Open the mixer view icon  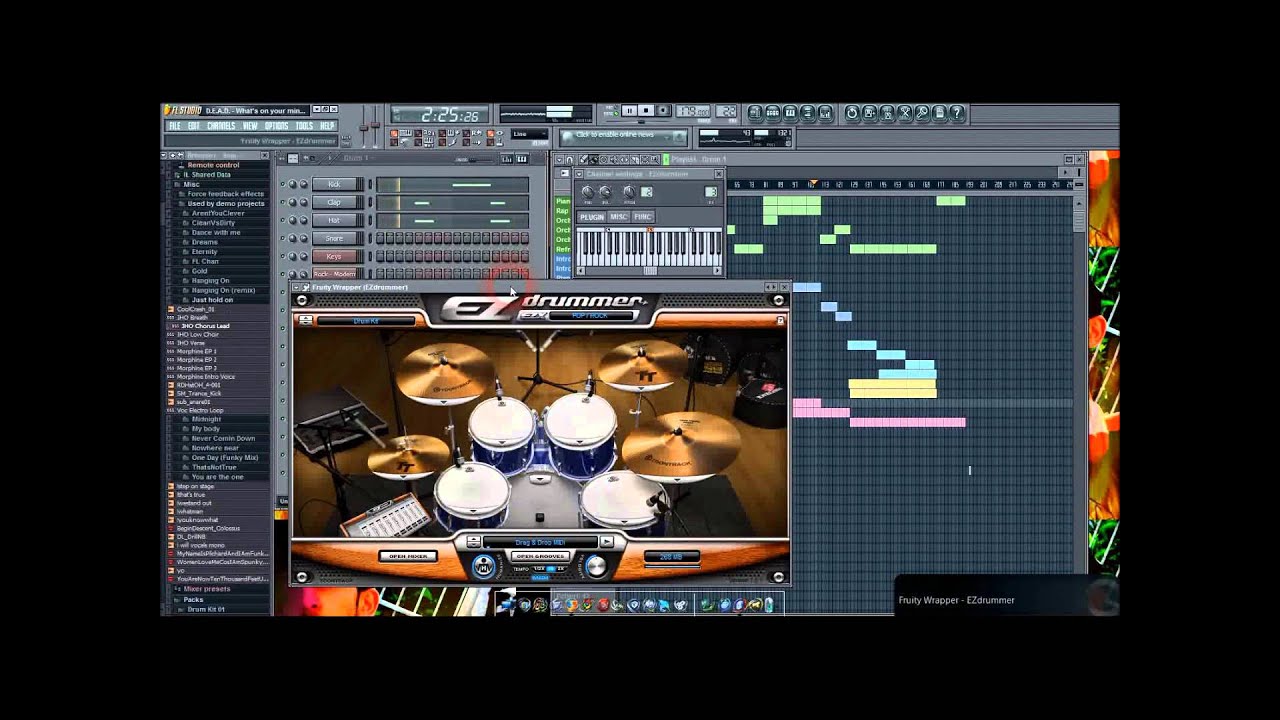point(825,113)
